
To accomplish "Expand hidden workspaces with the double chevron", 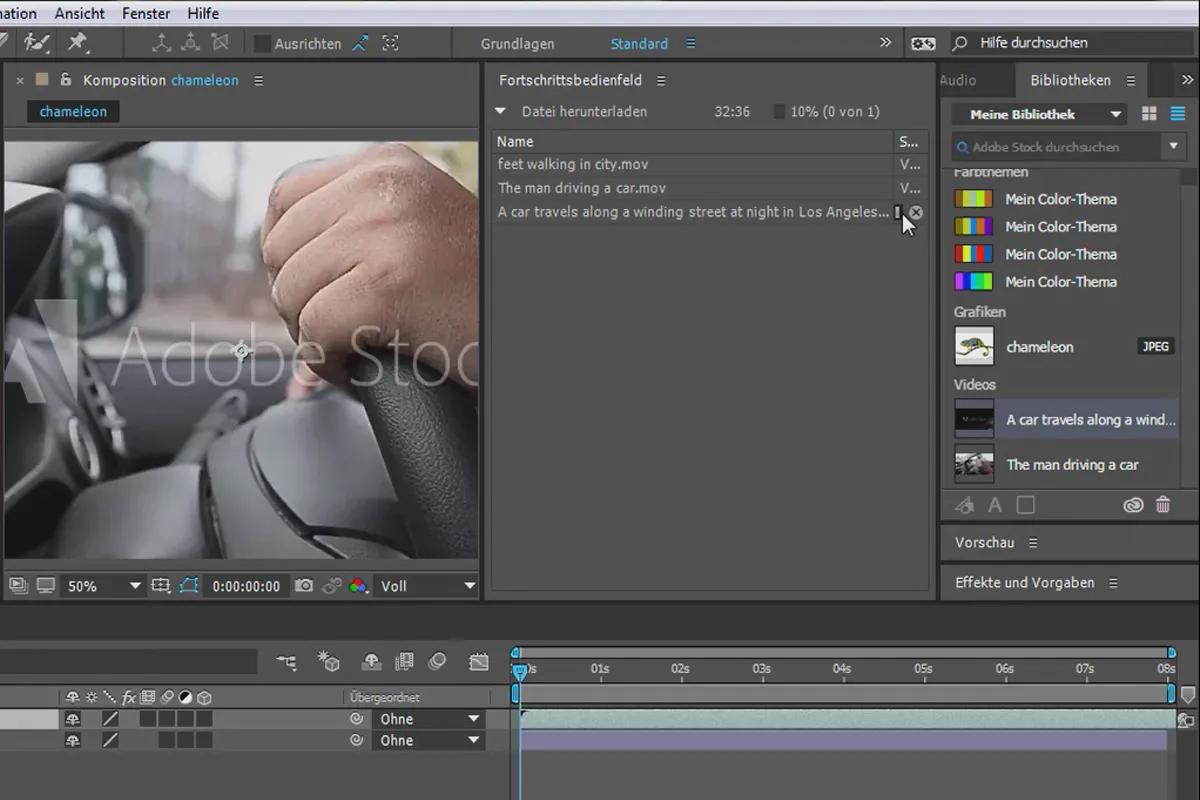I will tap(885, 43).
